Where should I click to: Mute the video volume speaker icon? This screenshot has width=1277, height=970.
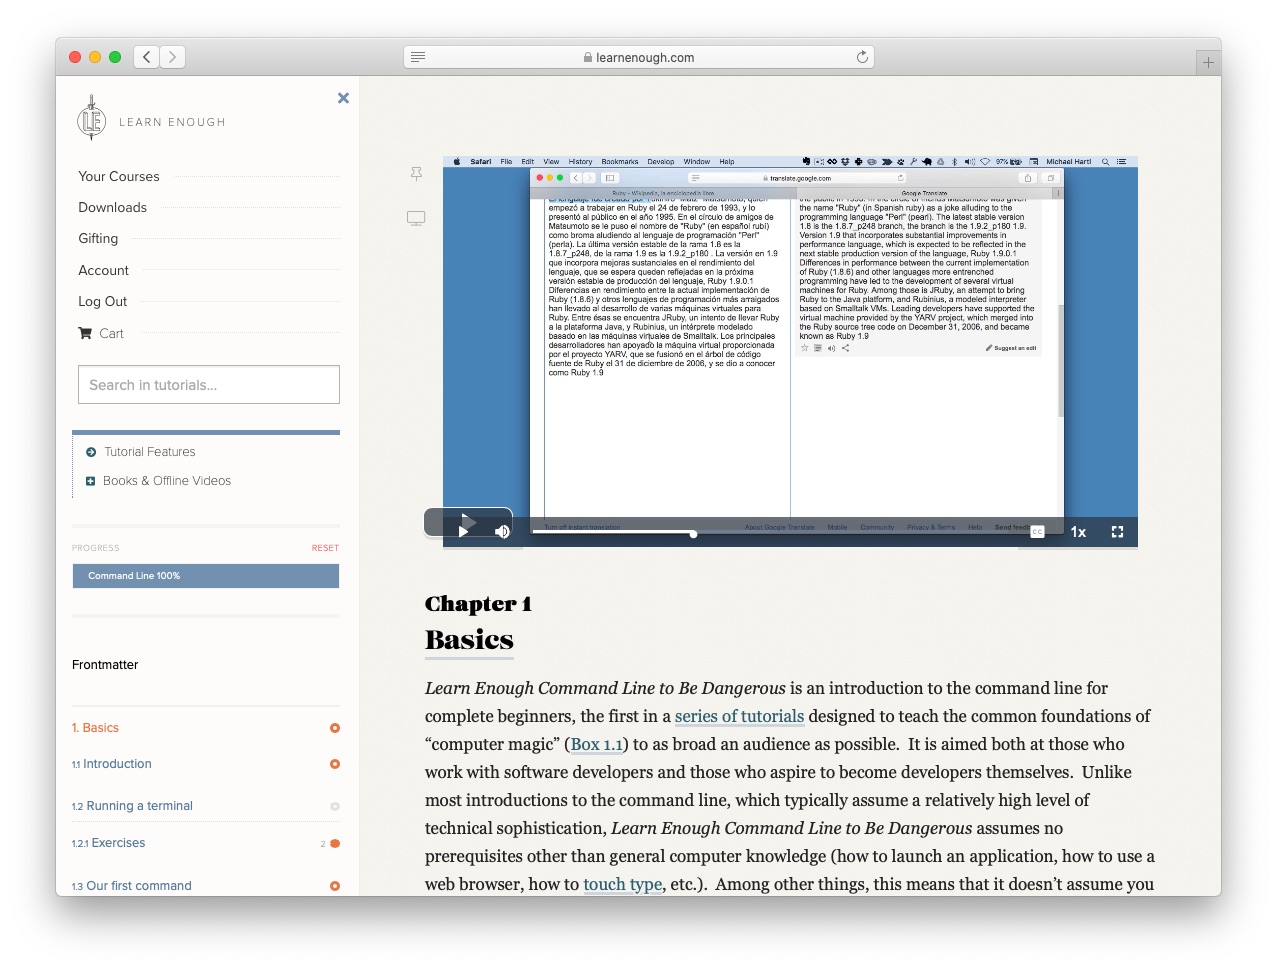pos(502,531)
